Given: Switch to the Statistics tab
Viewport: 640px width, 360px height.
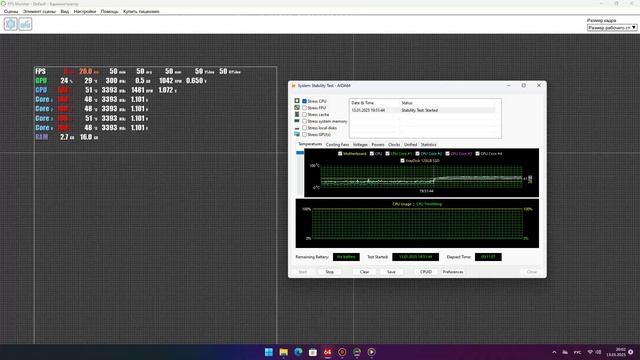Looking at the screenshot, I should coord(428,144).
